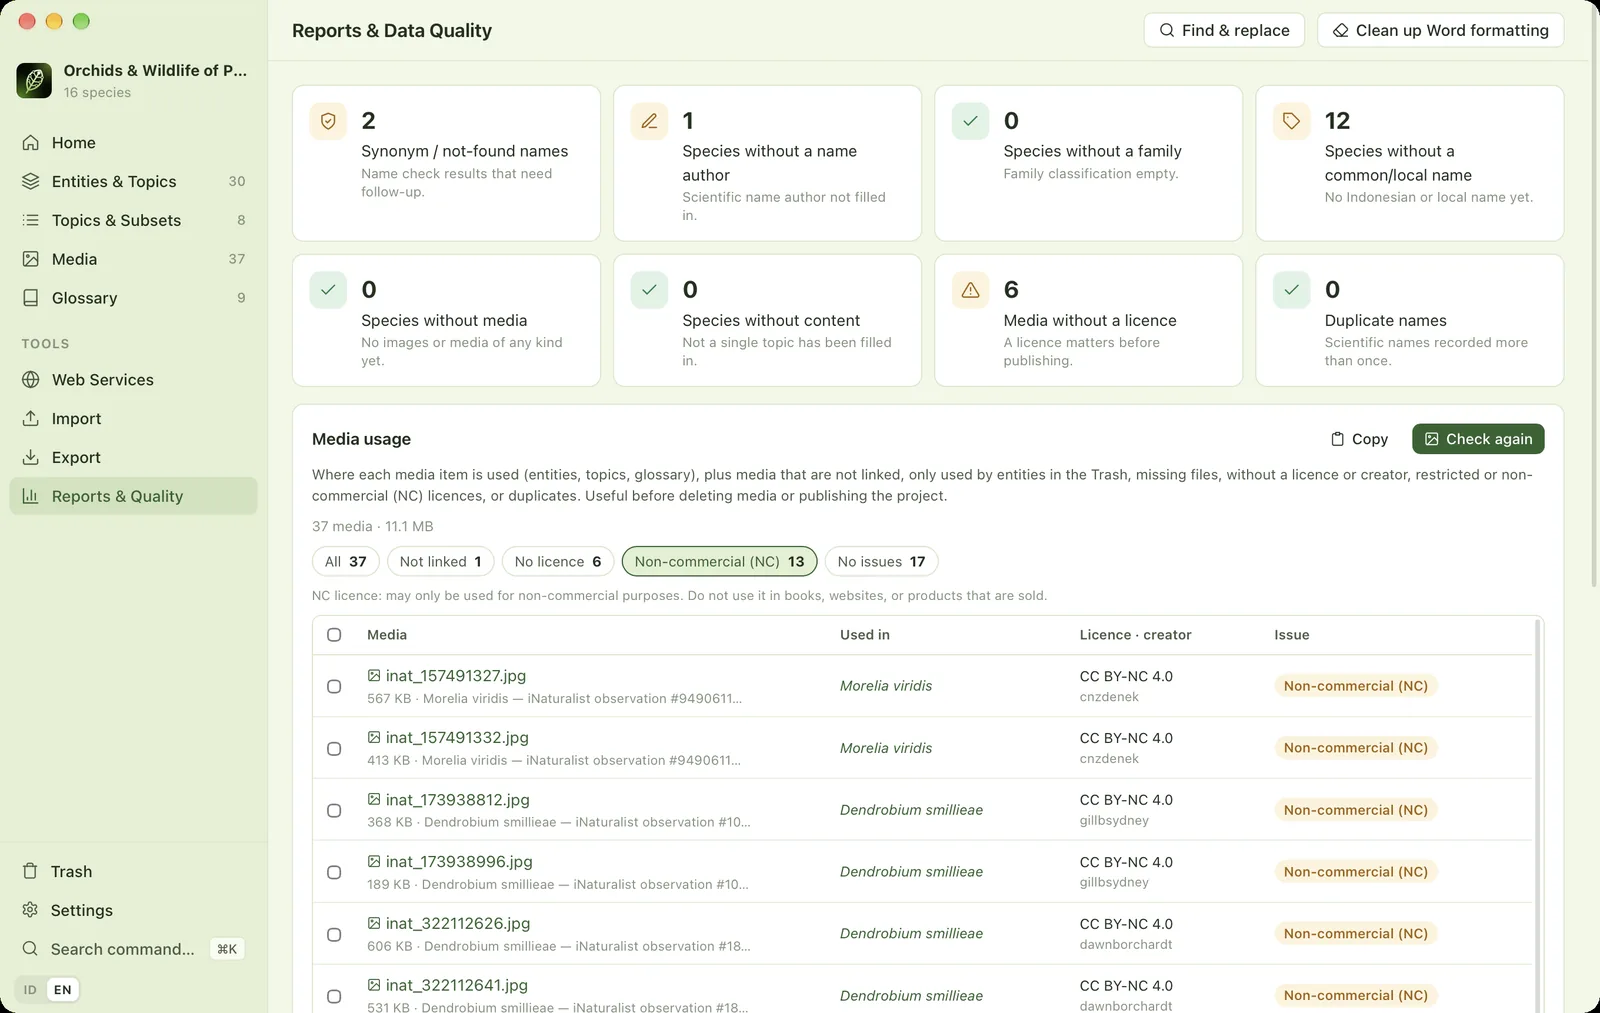This screenshot has width=1600, height=1013.
Task: Click the shield icon on Synonym names card
Action: point(328,121)
